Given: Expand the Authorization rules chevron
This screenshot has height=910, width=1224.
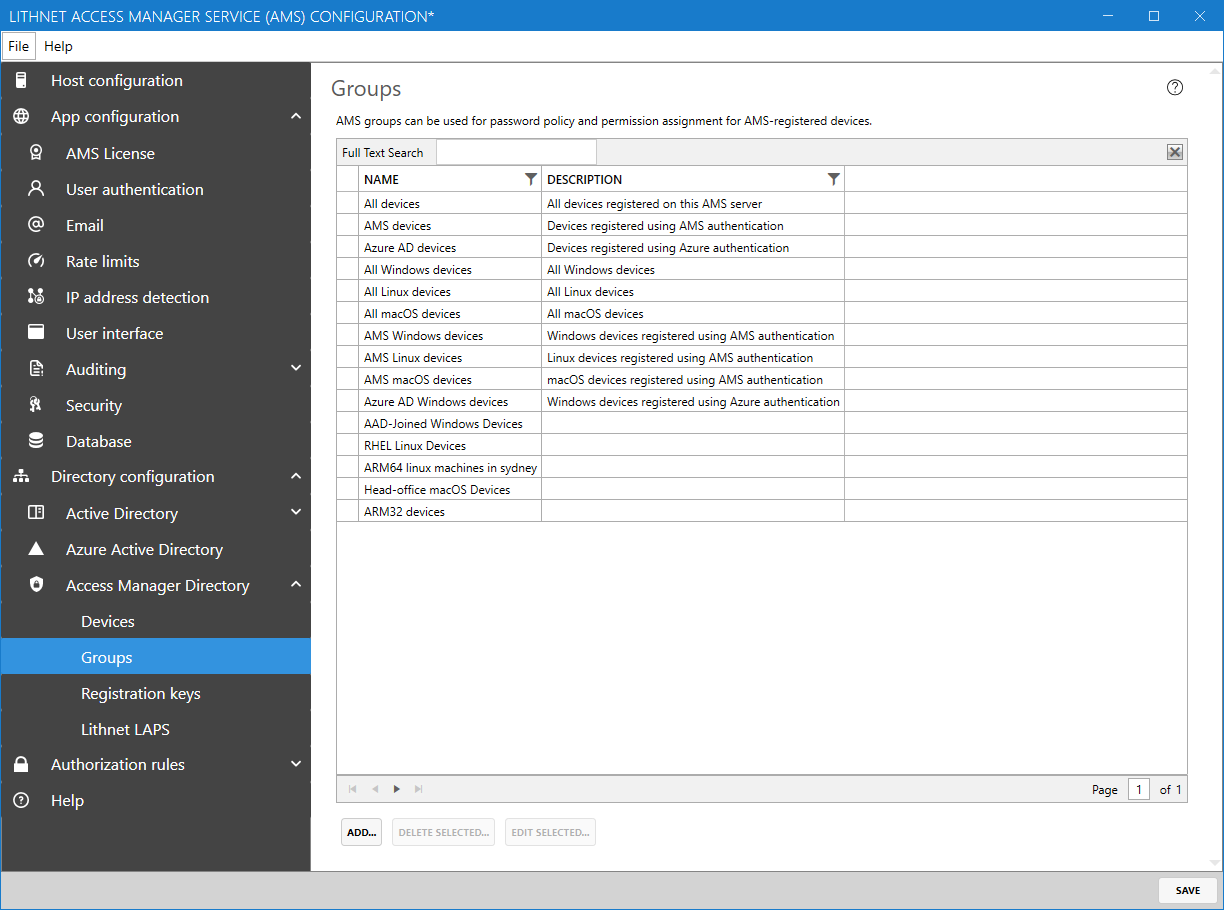Looking at the screenshot, I should tap(296, 764).
